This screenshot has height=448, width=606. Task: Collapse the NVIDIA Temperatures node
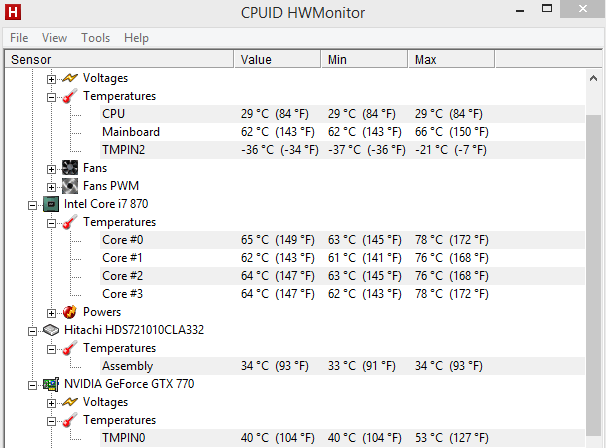tap(51, 421)
